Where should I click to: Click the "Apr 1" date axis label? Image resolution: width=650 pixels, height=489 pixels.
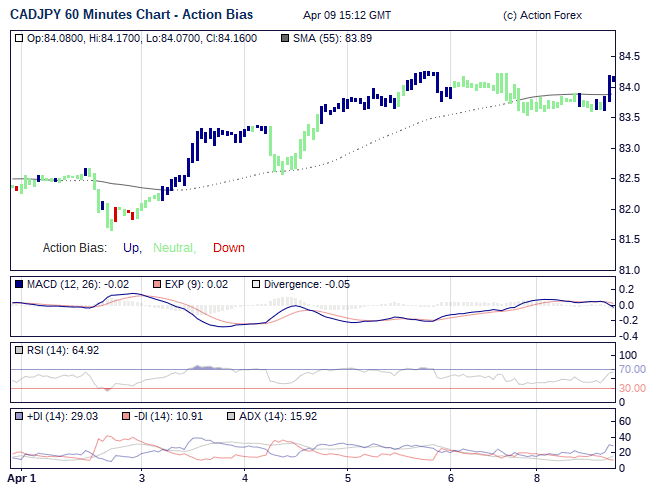tap(22, 478)
